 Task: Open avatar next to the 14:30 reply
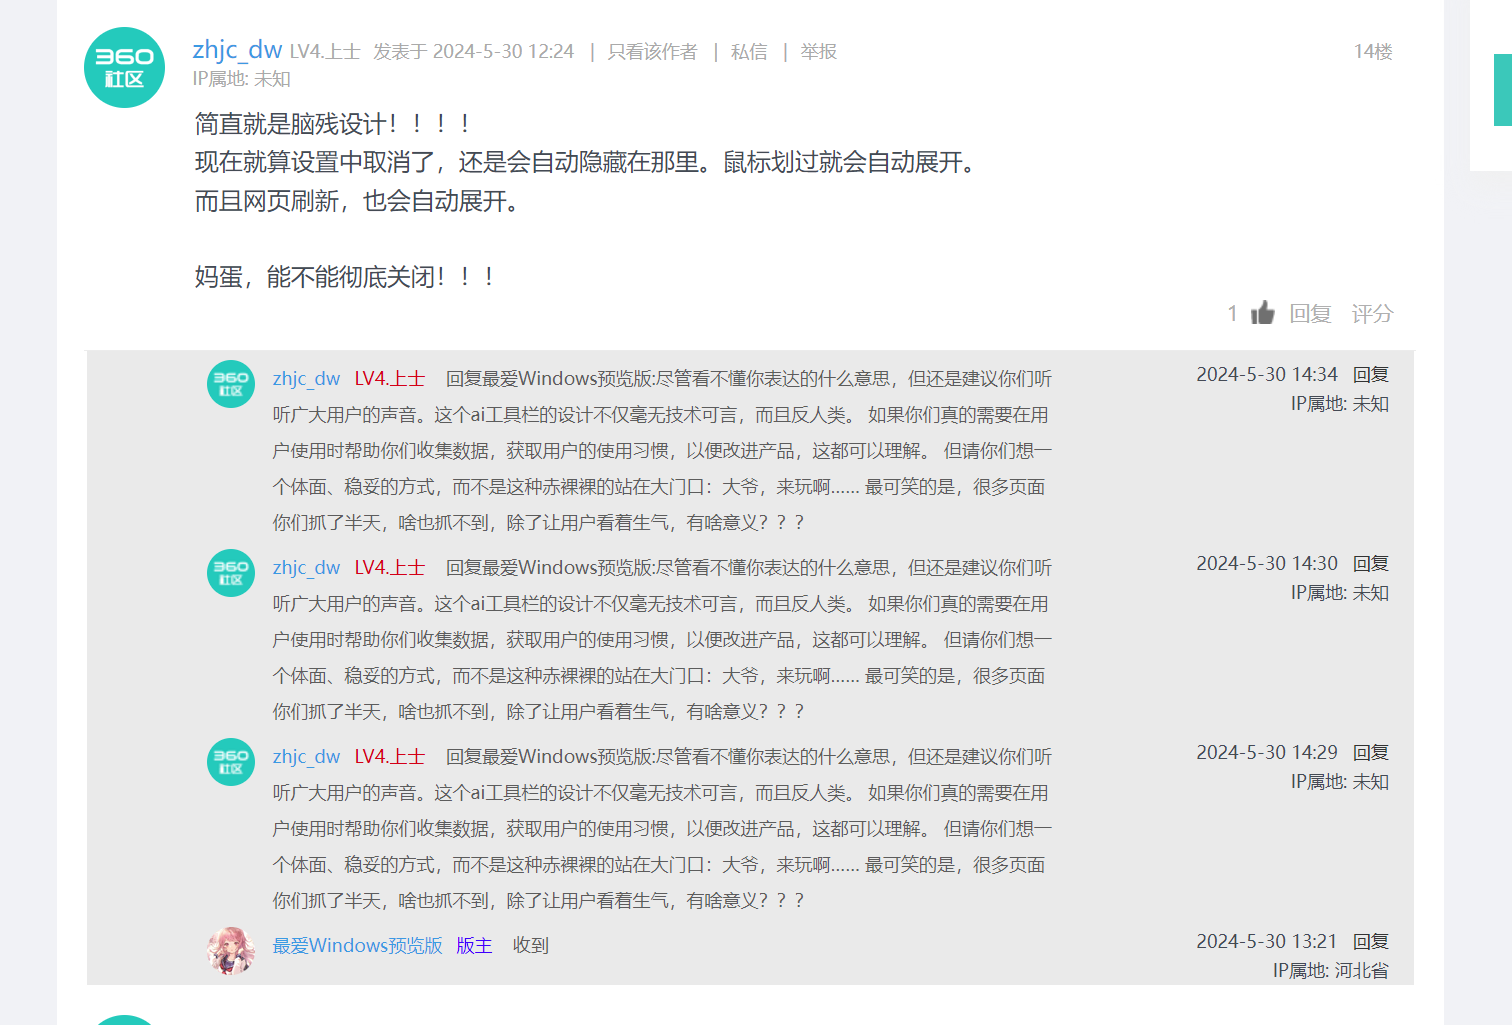tap(231, 573)
